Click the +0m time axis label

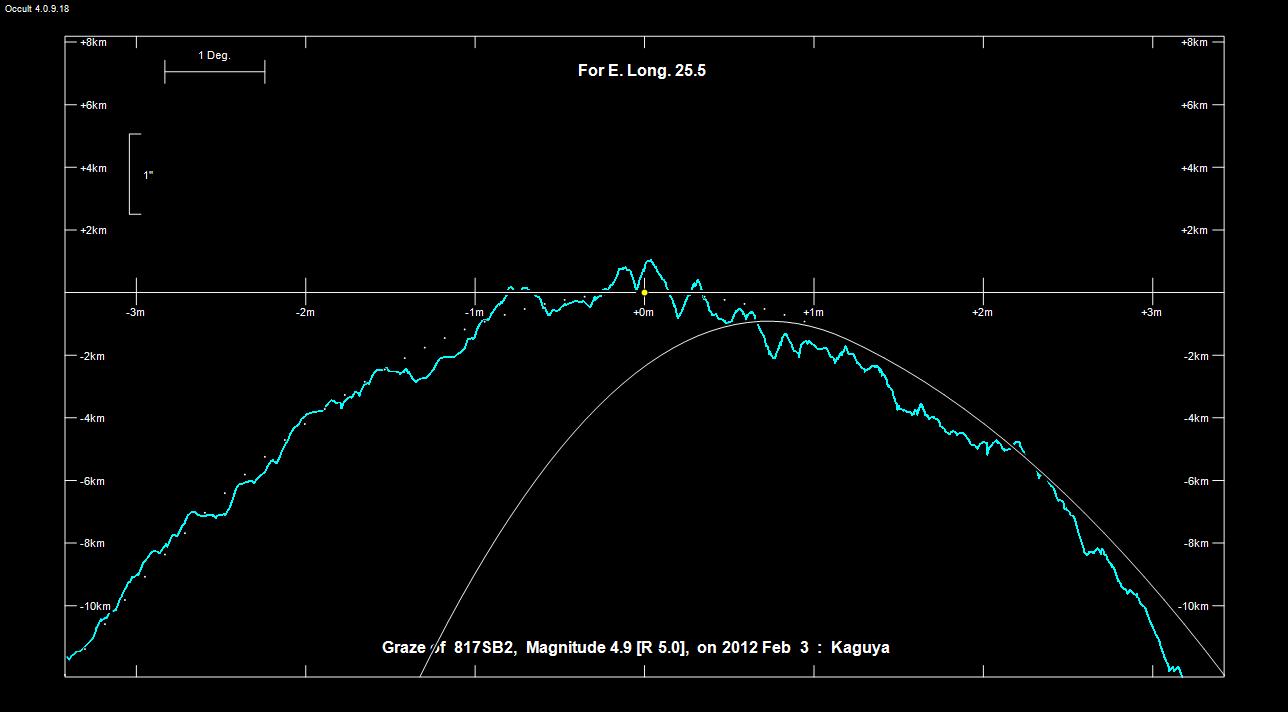(644, 313)
